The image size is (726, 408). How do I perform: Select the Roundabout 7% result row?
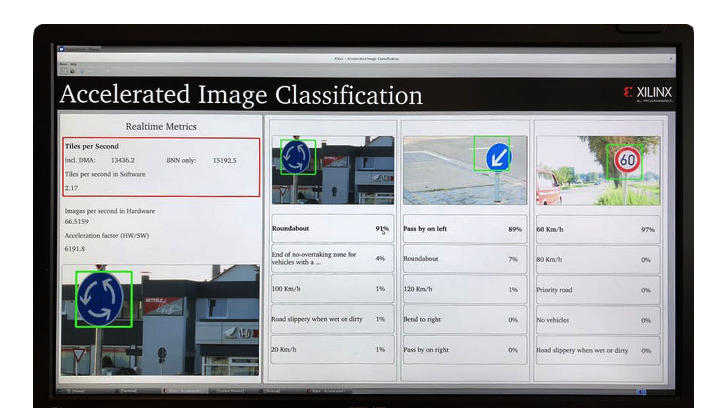[465, 259]
